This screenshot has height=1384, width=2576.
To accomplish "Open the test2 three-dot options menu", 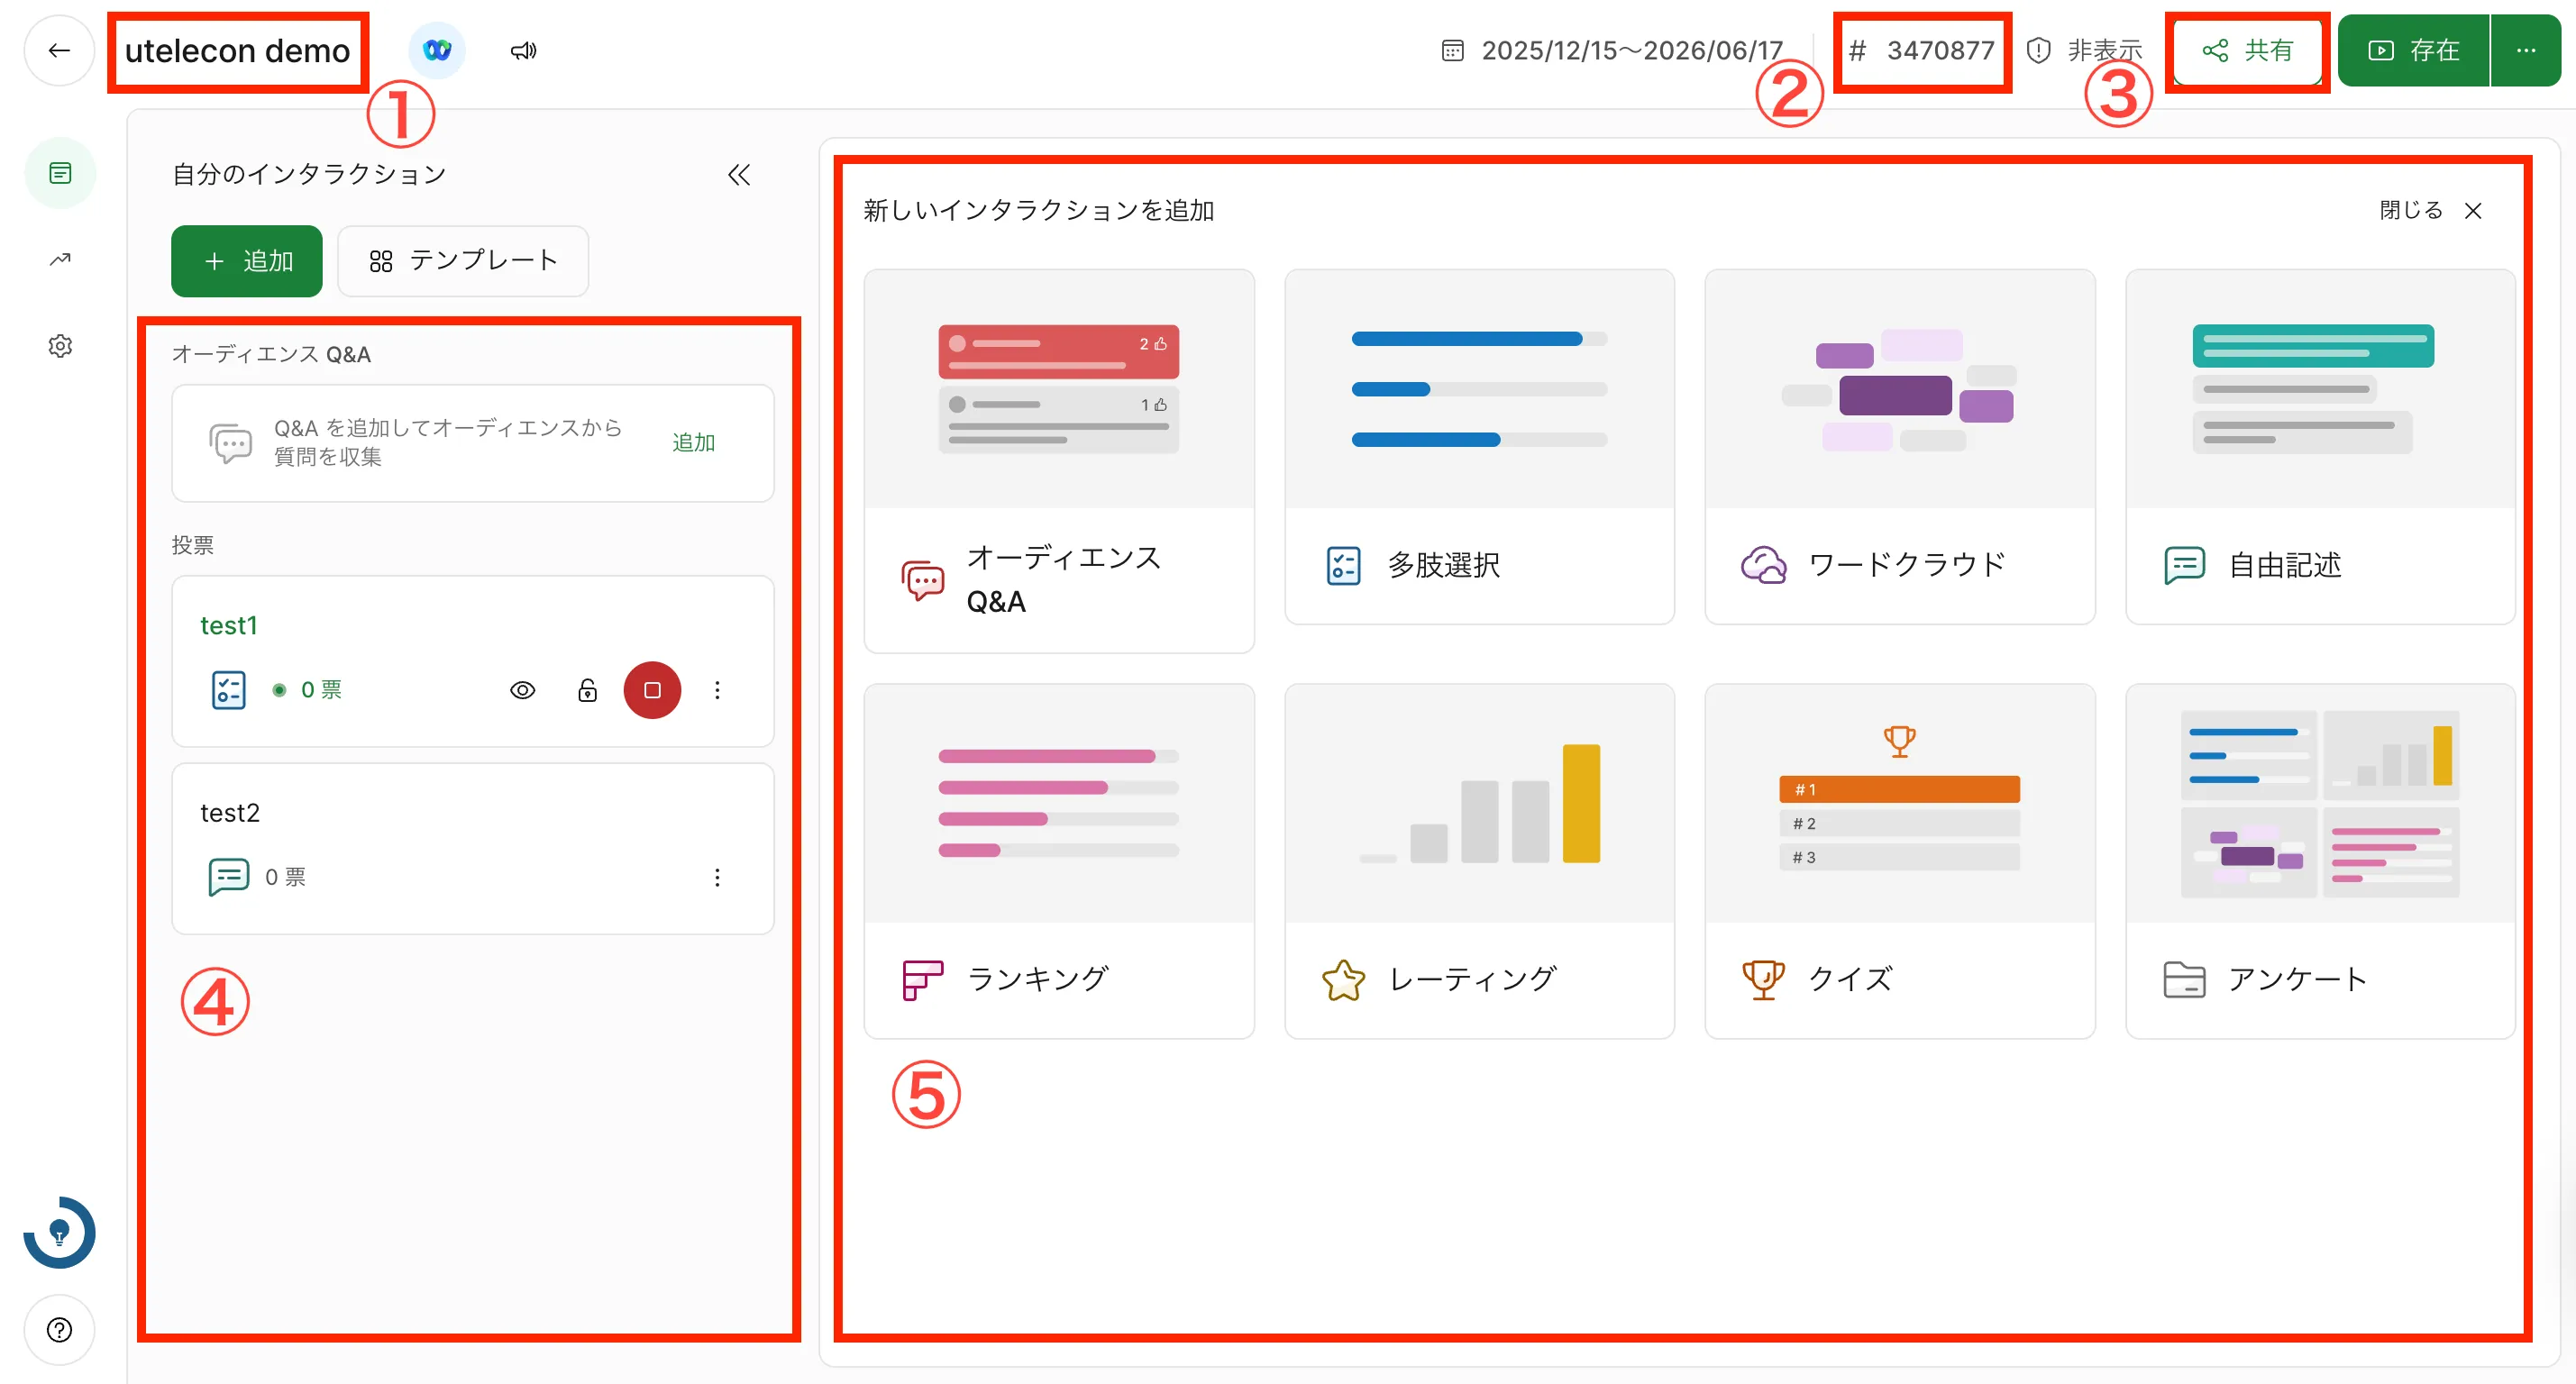I will point(717,877).
